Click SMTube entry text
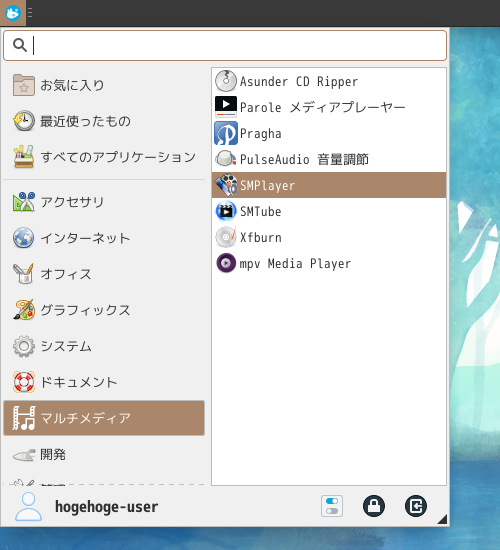Image resolution: width=500 pixels, height=550 pixels. [x=261, y=212]
